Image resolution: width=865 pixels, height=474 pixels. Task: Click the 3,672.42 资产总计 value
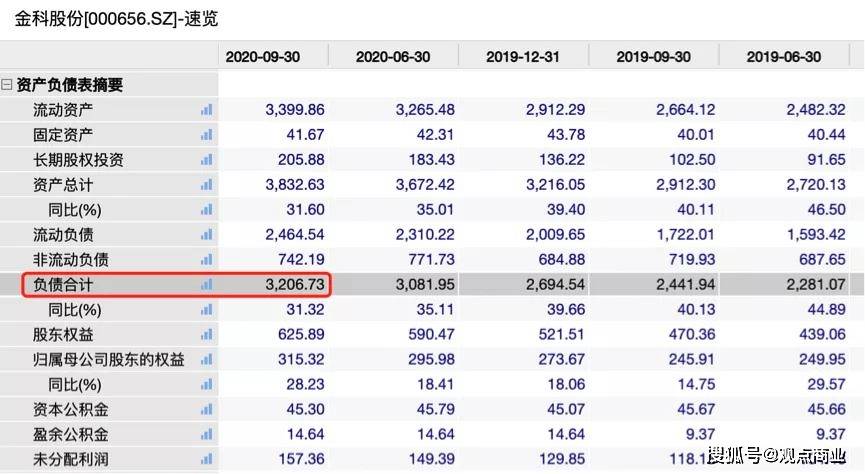click(x=425, y=185)
